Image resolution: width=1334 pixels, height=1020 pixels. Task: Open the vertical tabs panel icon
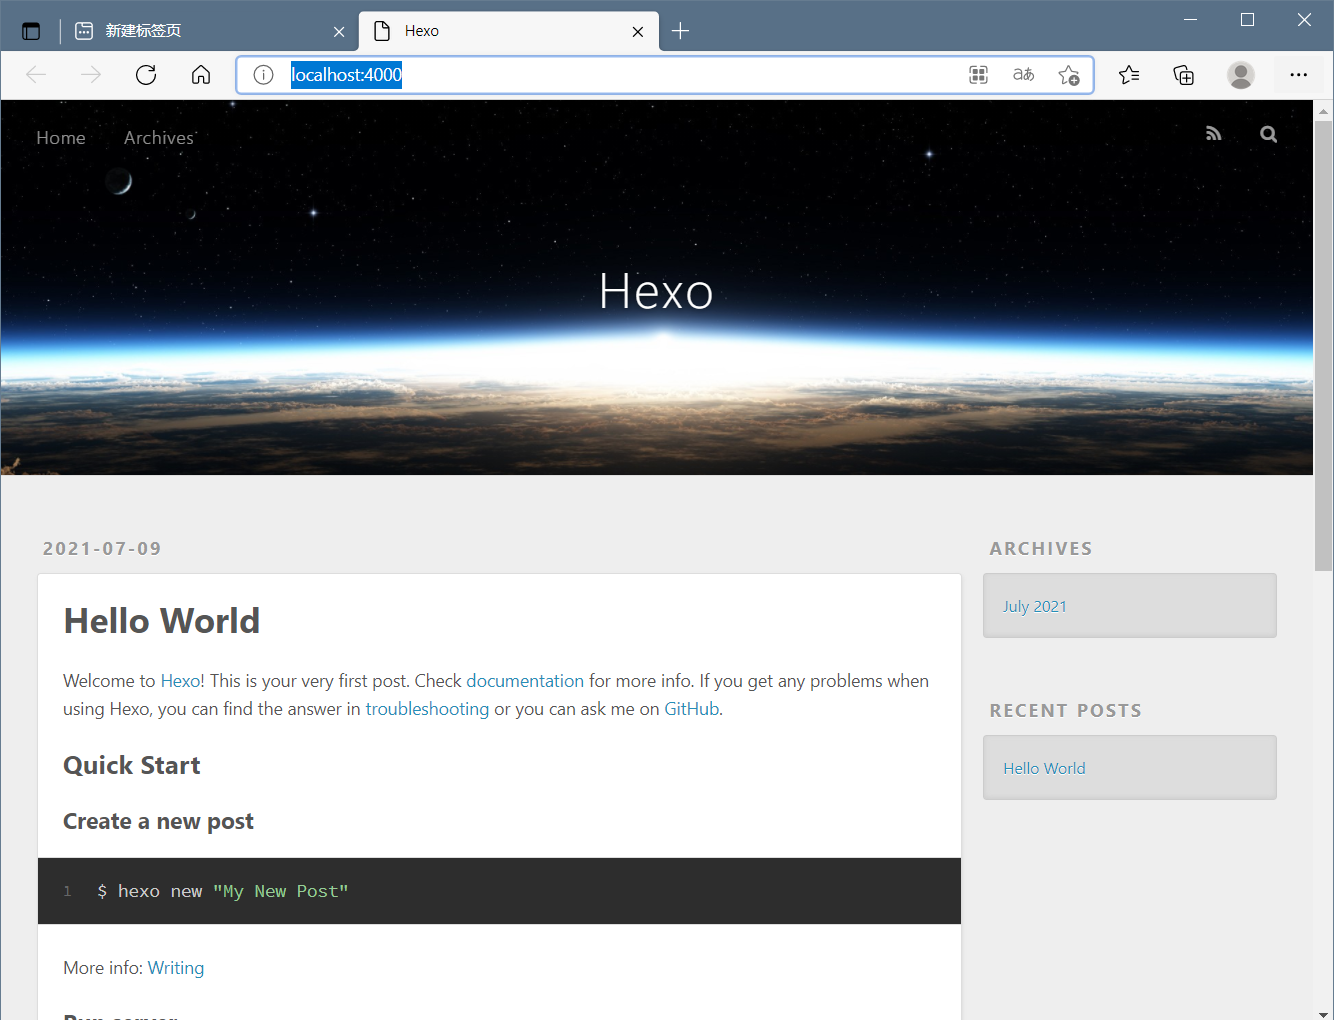31,31
